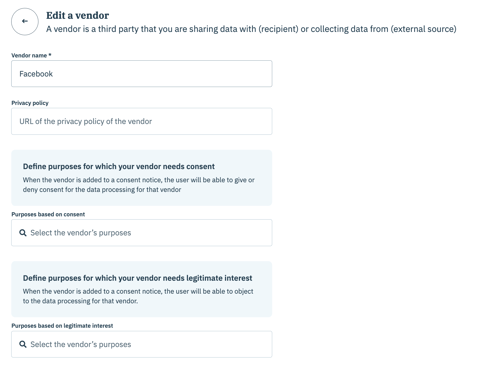
Task: Select the 'vendor needs consent' info box heading
Action: pyautogui.click(x=119, y=166)
